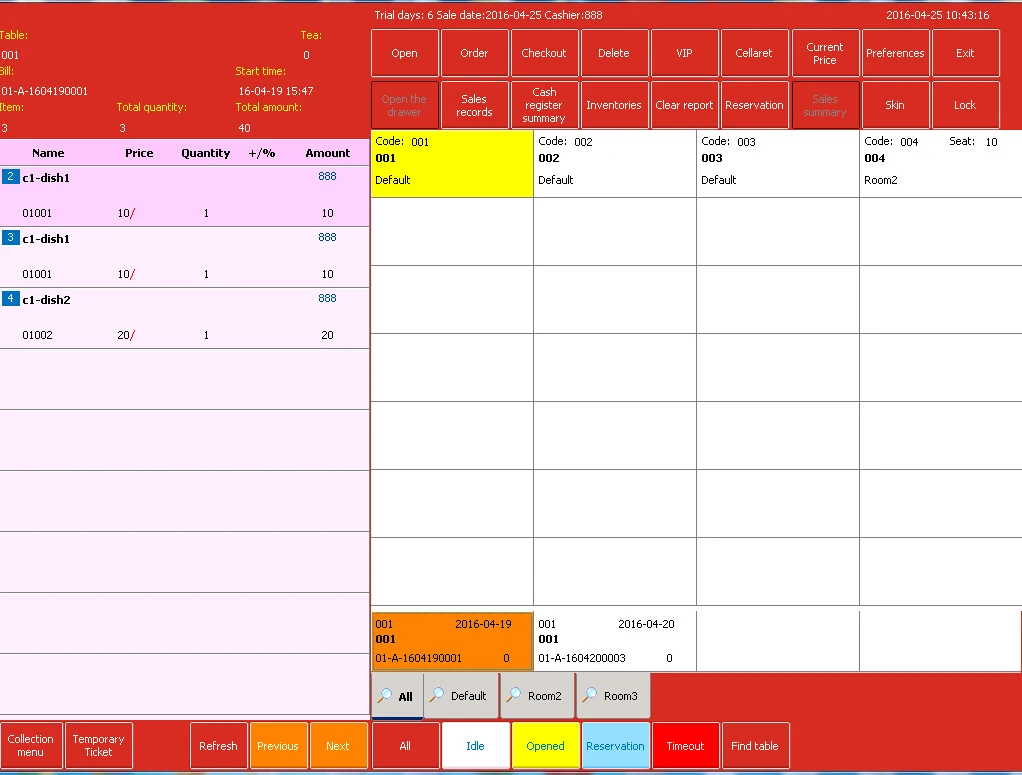Open the Cash register summary
The image size is (1022, 775).
[544, 104]
